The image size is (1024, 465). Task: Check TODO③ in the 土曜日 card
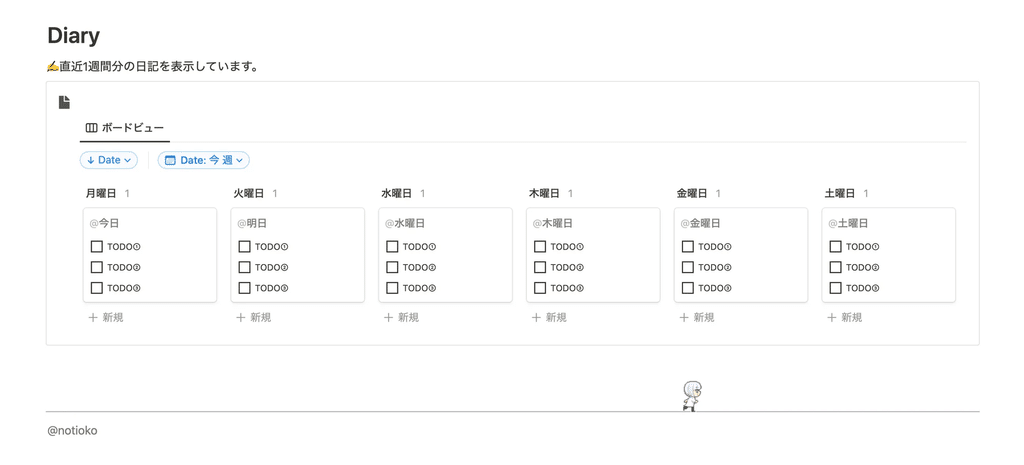[x=835, y=287]
